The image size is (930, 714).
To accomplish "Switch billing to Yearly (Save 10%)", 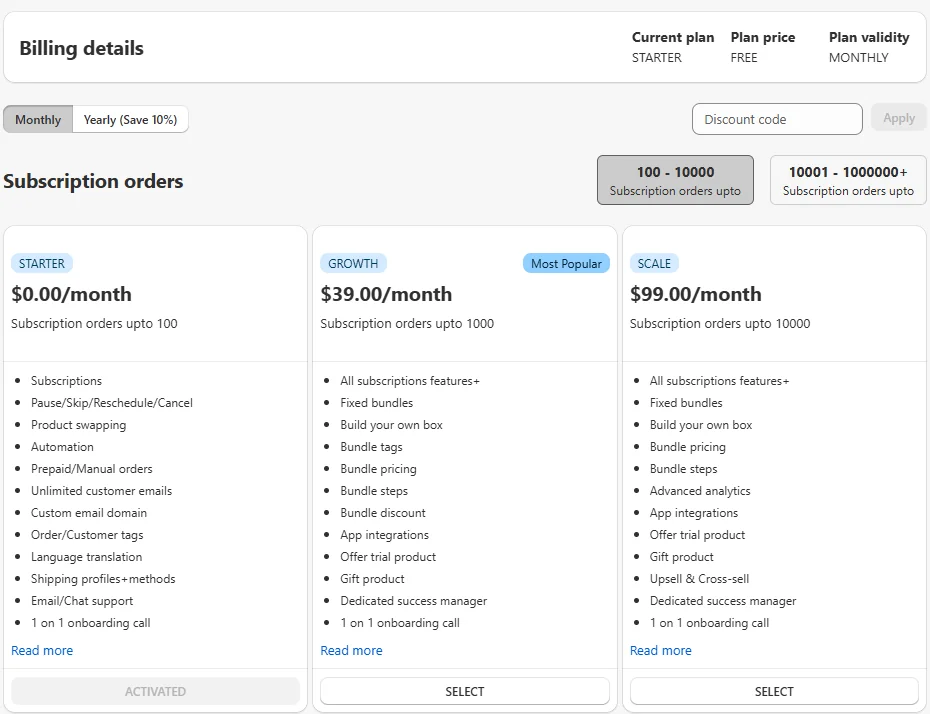I will click(130, 119).
